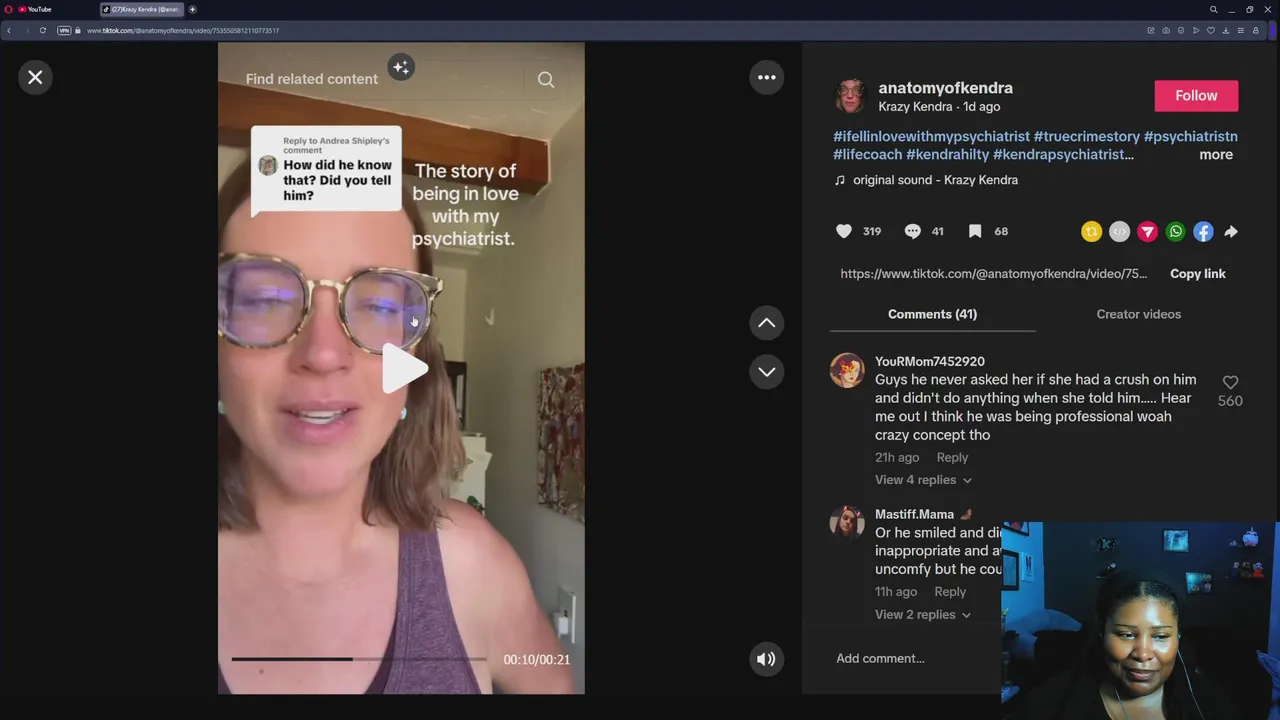Screen dimensions: 1280x720
Task: Open Mastiff.Mama's profile avatar
Action: point(847,522)
